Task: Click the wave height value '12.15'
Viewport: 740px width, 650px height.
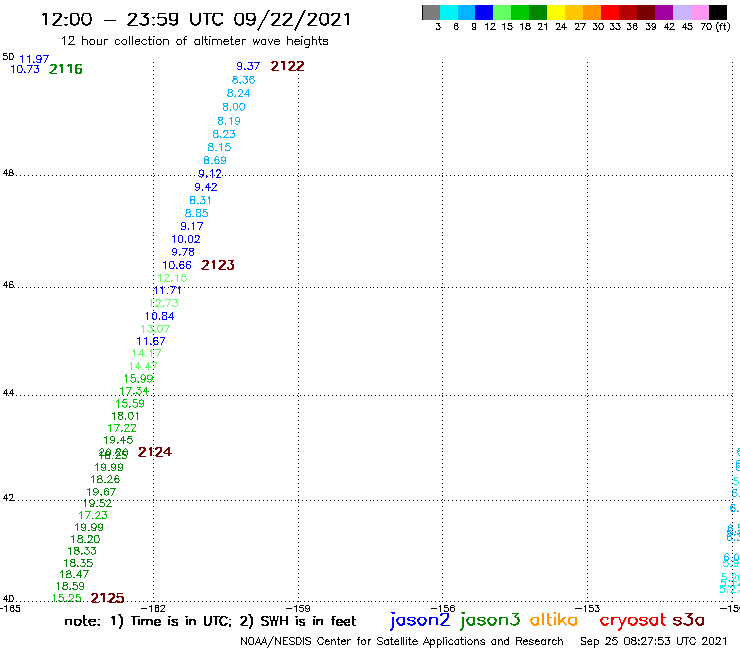Action: 172,278
